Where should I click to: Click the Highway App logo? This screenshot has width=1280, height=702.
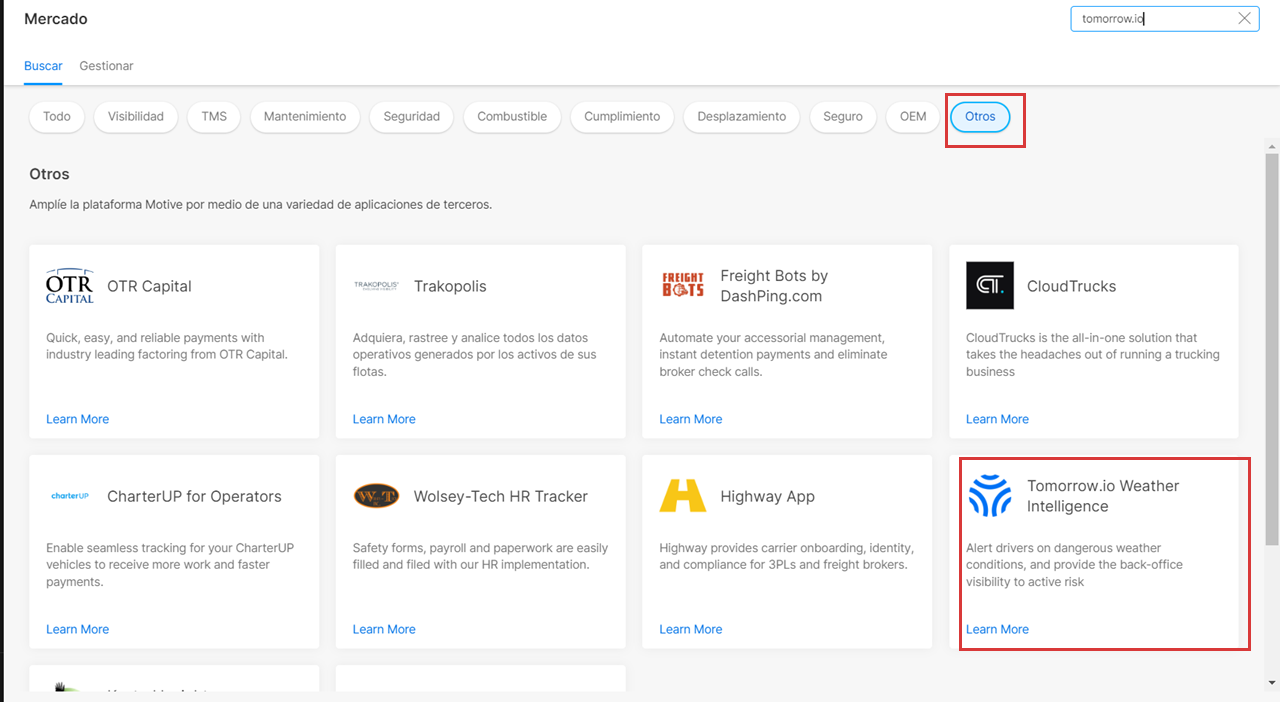[683, 496]
